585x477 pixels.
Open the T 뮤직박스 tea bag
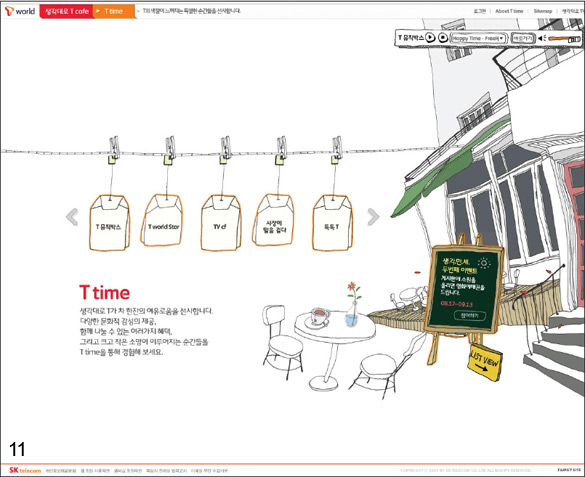point(109,223)
